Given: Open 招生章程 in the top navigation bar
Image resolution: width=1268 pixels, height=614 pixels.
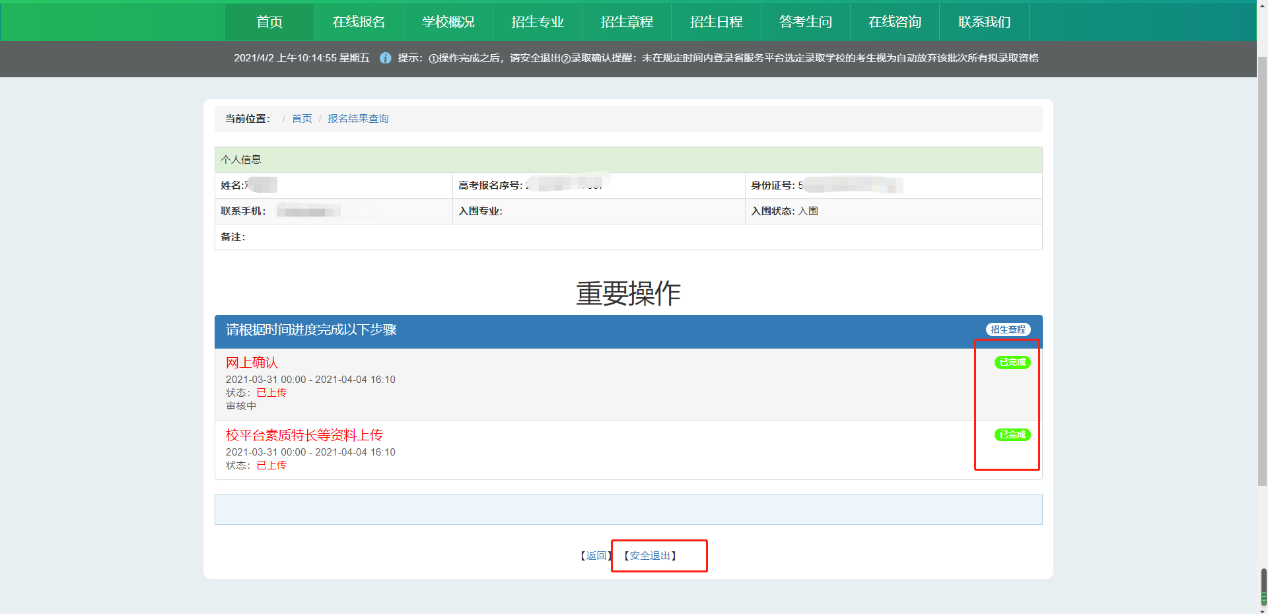Looking at the screenshot, I should 627,22.
